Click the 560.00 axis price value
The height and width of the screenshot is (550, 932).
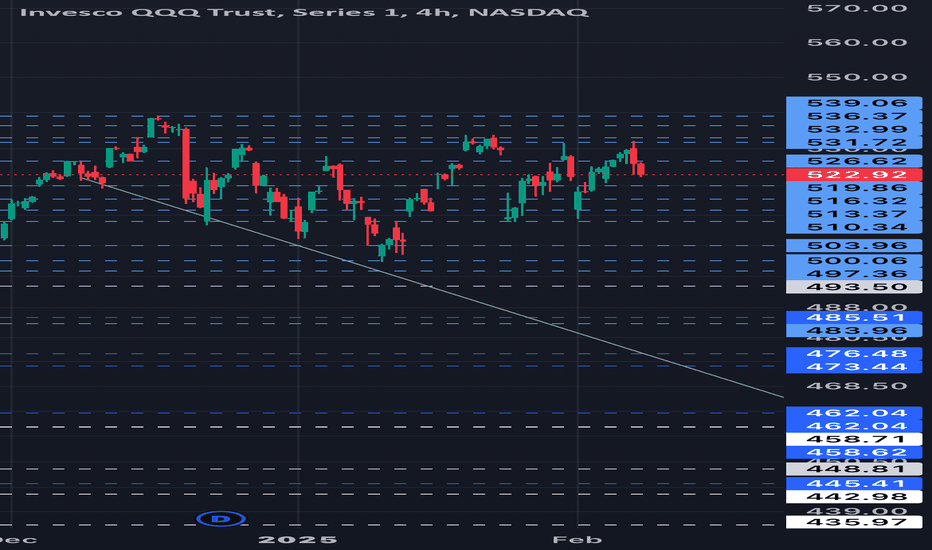(857, 42)
